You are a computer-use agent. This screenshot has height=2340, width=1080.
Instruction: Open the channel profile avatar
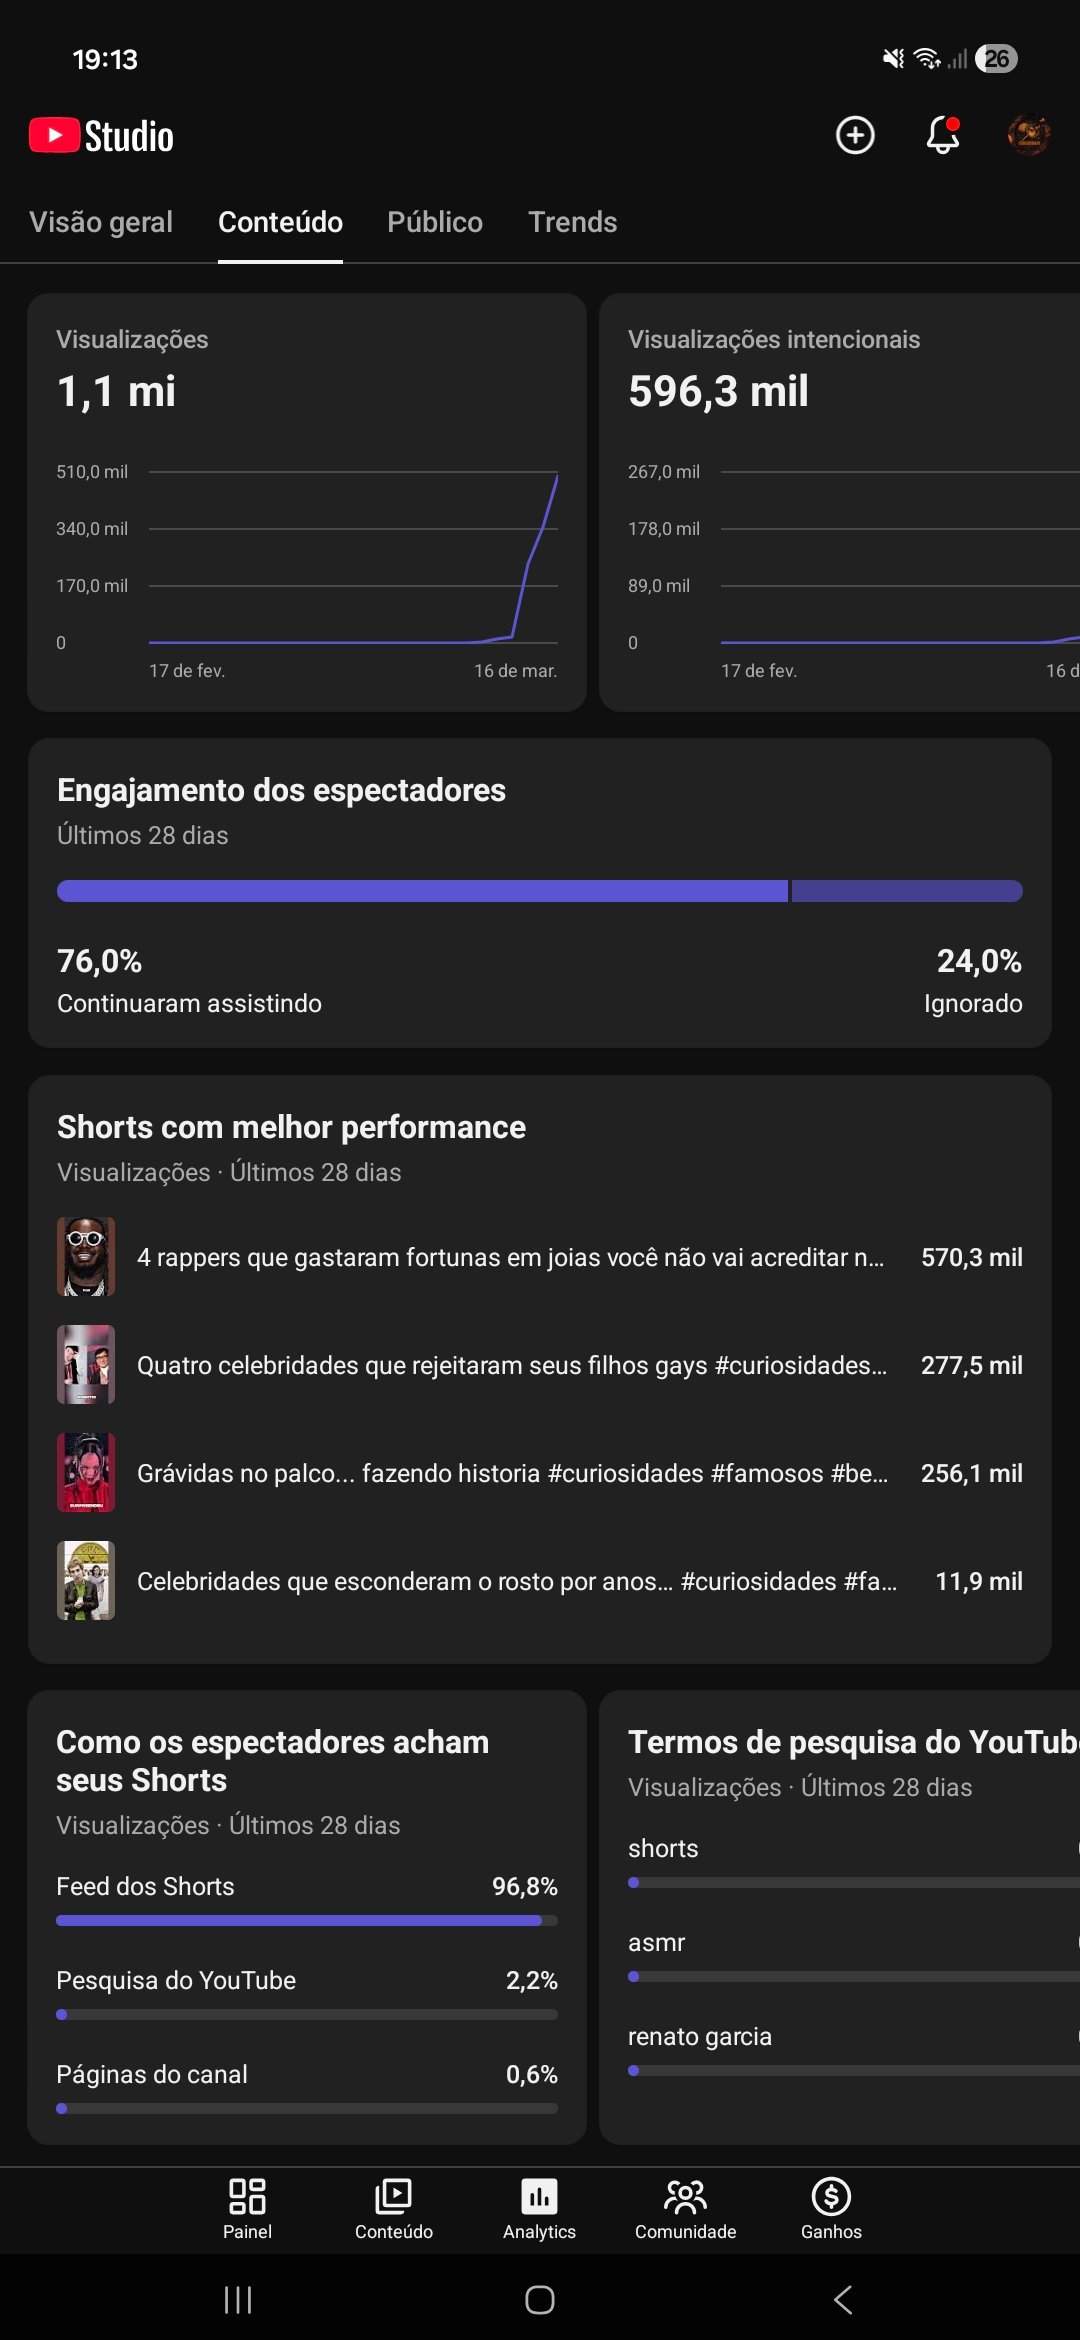(1028, 135)
